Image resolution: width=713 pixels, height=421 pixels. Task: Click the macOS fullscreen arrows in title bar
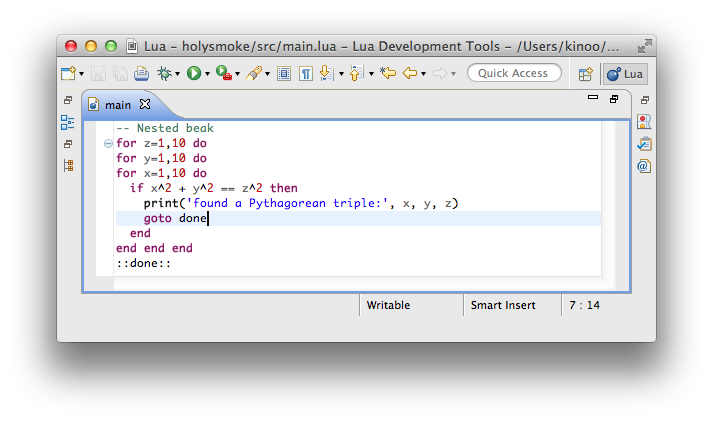click(x=644, y=46)
